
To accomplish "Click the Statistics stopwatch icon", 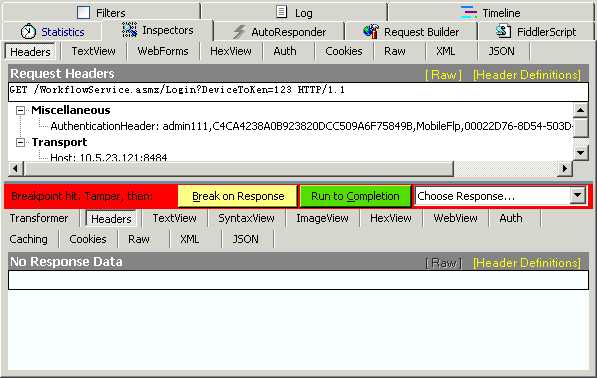I will 28,31.
